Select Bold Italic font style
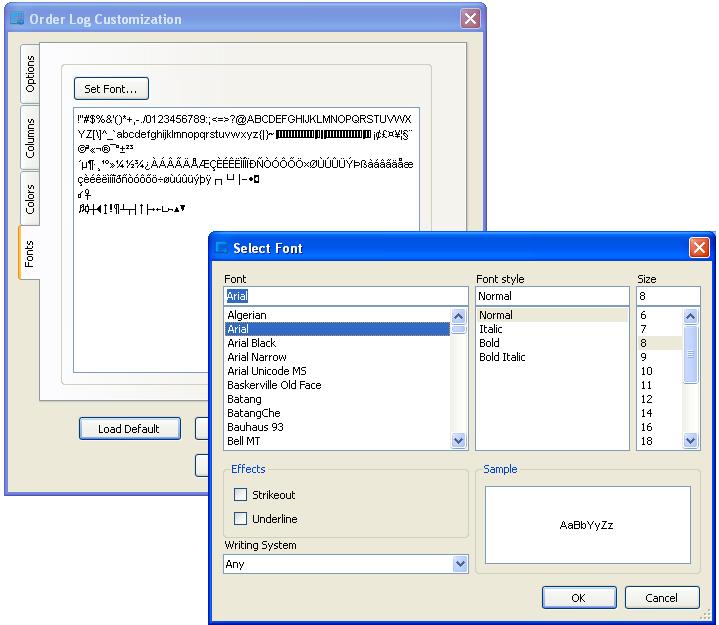Viewport: 719px width, 625px height. pos(502,357)
